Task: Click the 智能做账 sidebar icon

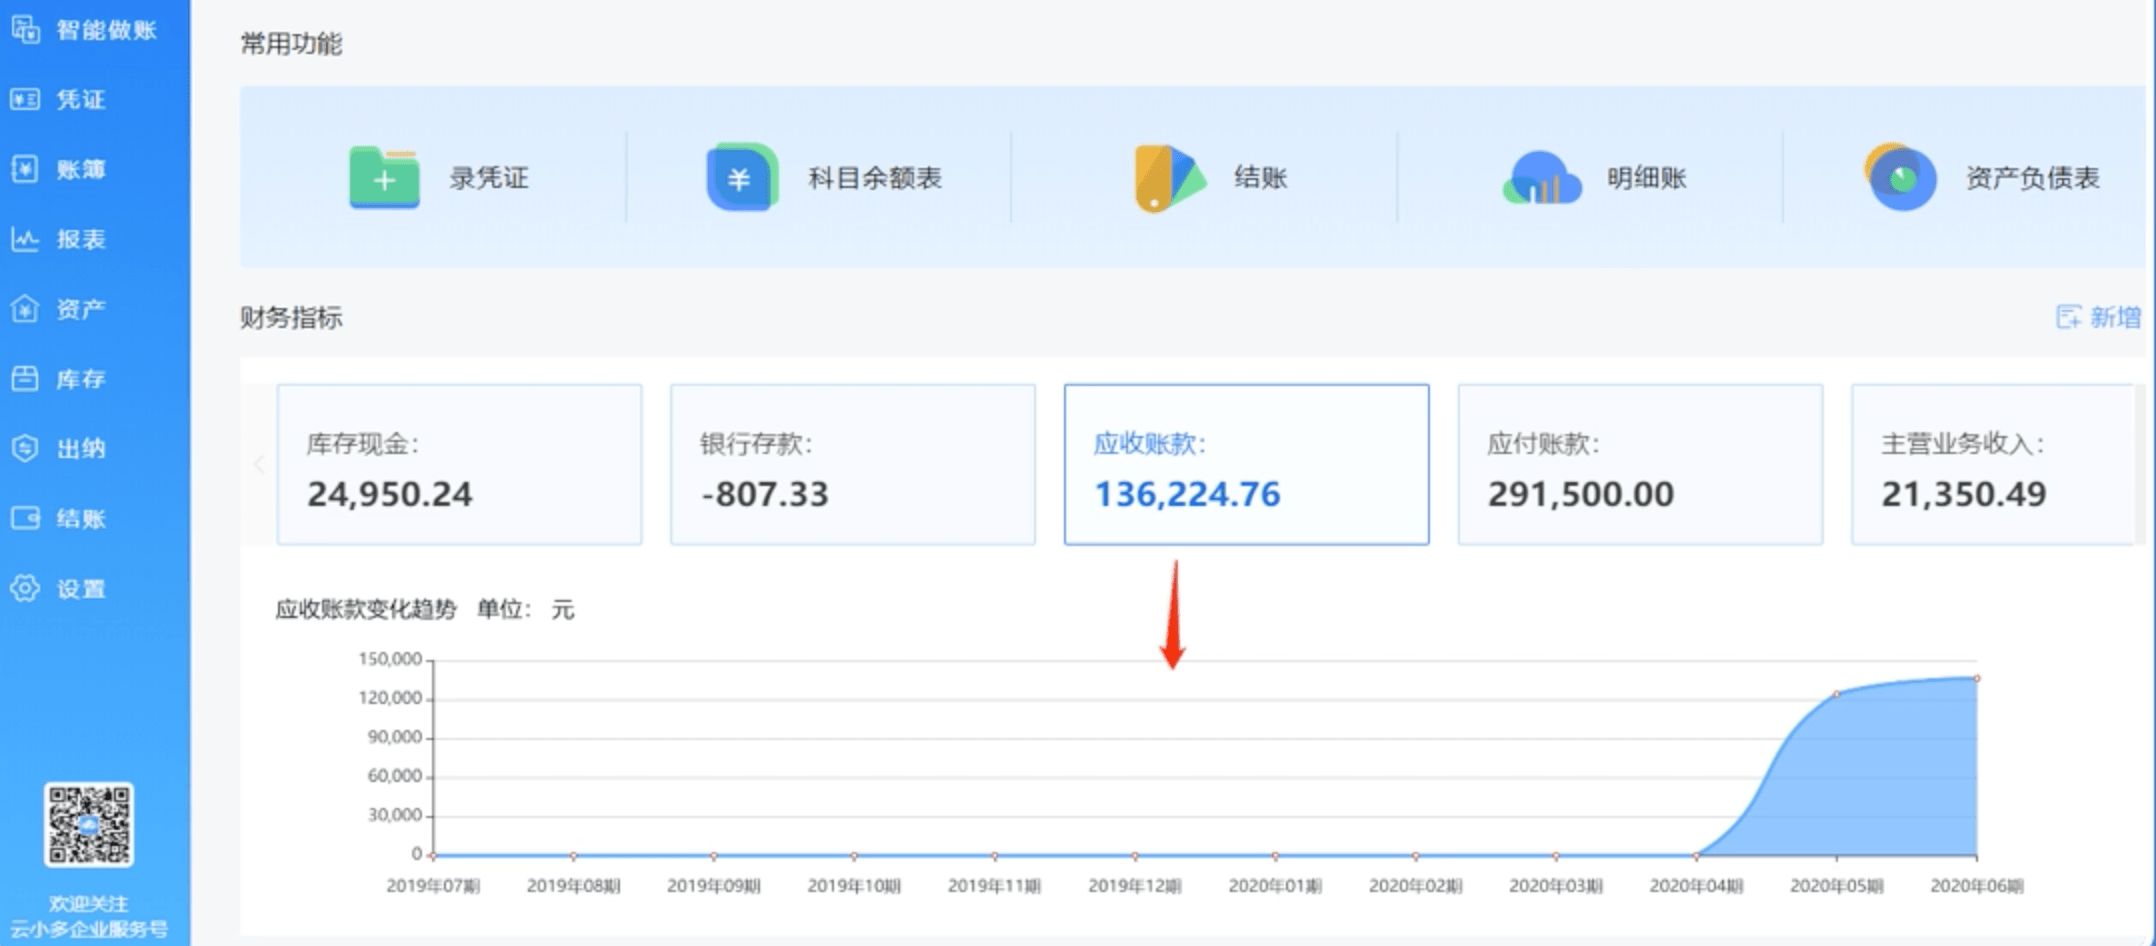Action: [x=26, y=30]
